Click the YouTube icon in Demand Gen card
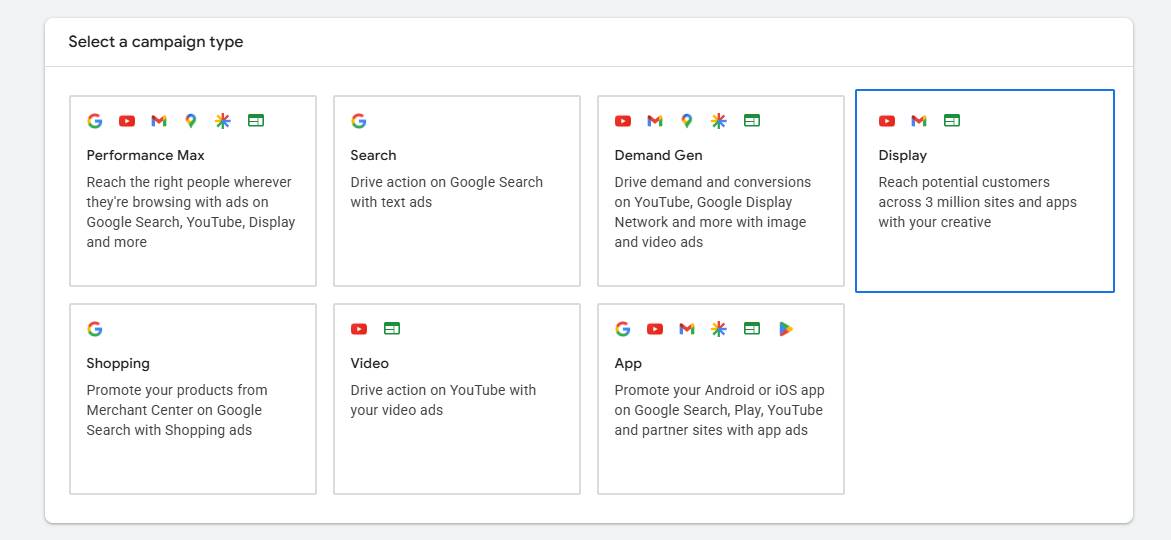This screenshot has height=540, width=1171. pos(623,121)
